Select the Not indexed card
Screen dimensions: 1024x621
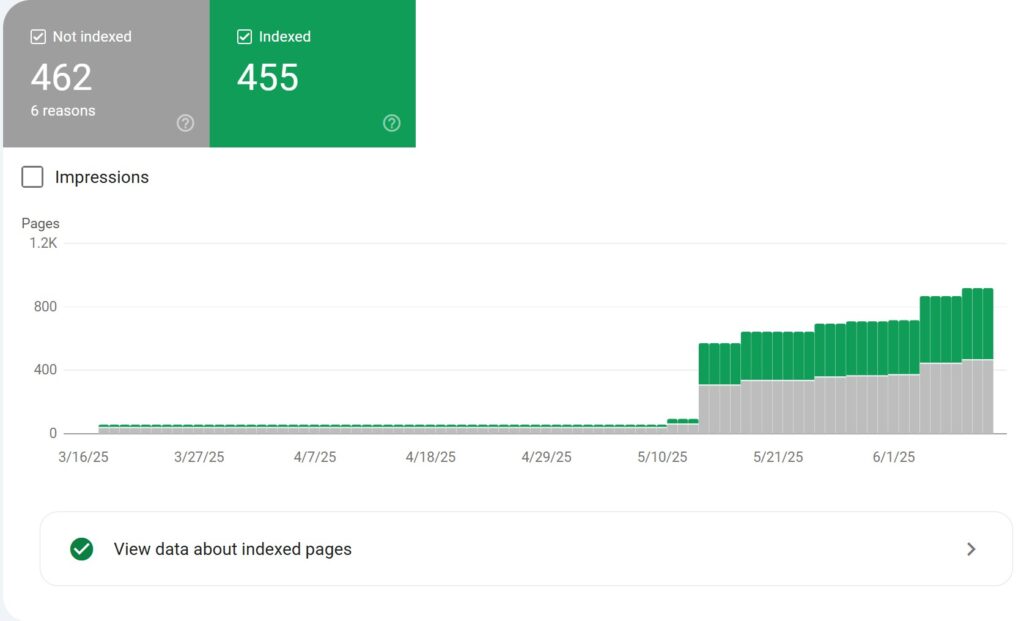103,73
